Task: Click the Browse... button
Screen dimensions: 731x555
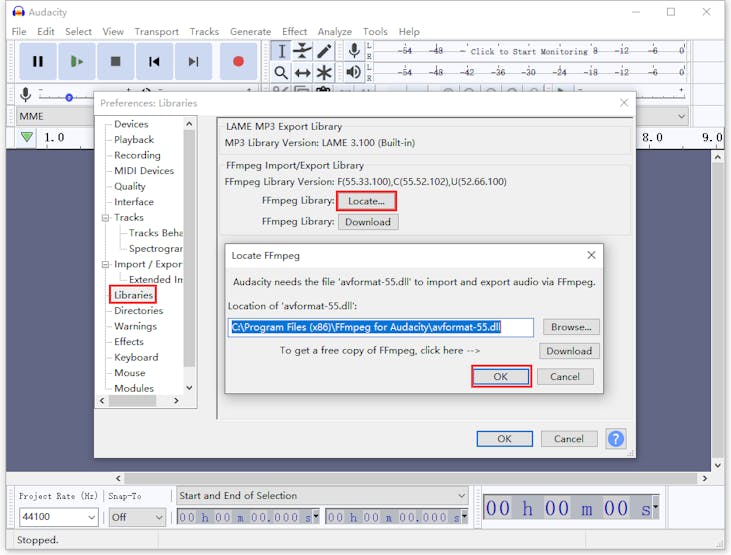Action: [x=571, y=327]
